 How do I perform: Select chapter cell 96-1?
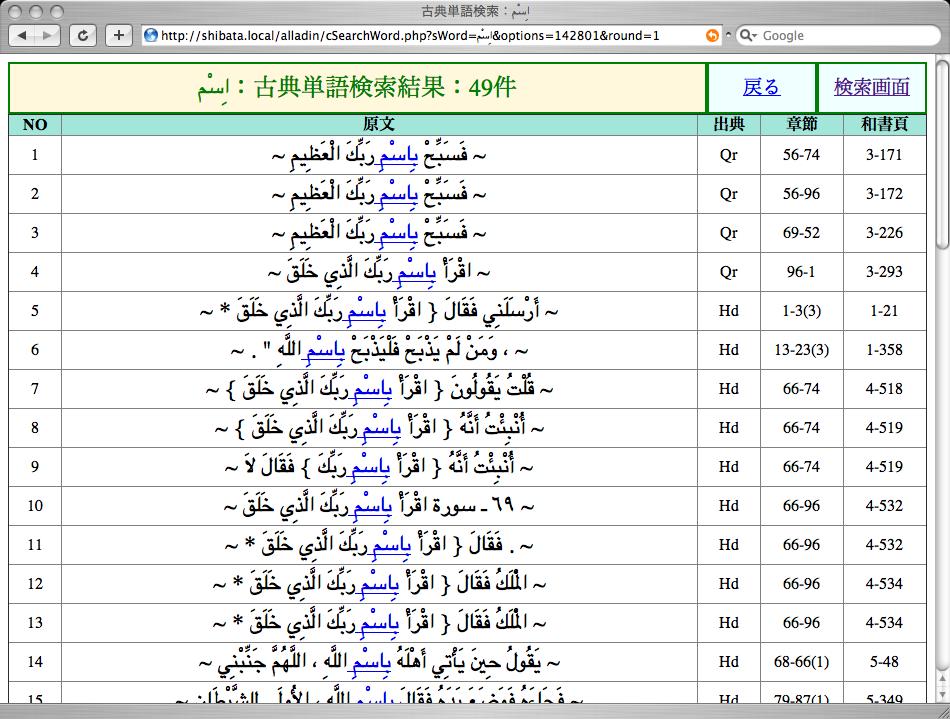tap(802, 272)
